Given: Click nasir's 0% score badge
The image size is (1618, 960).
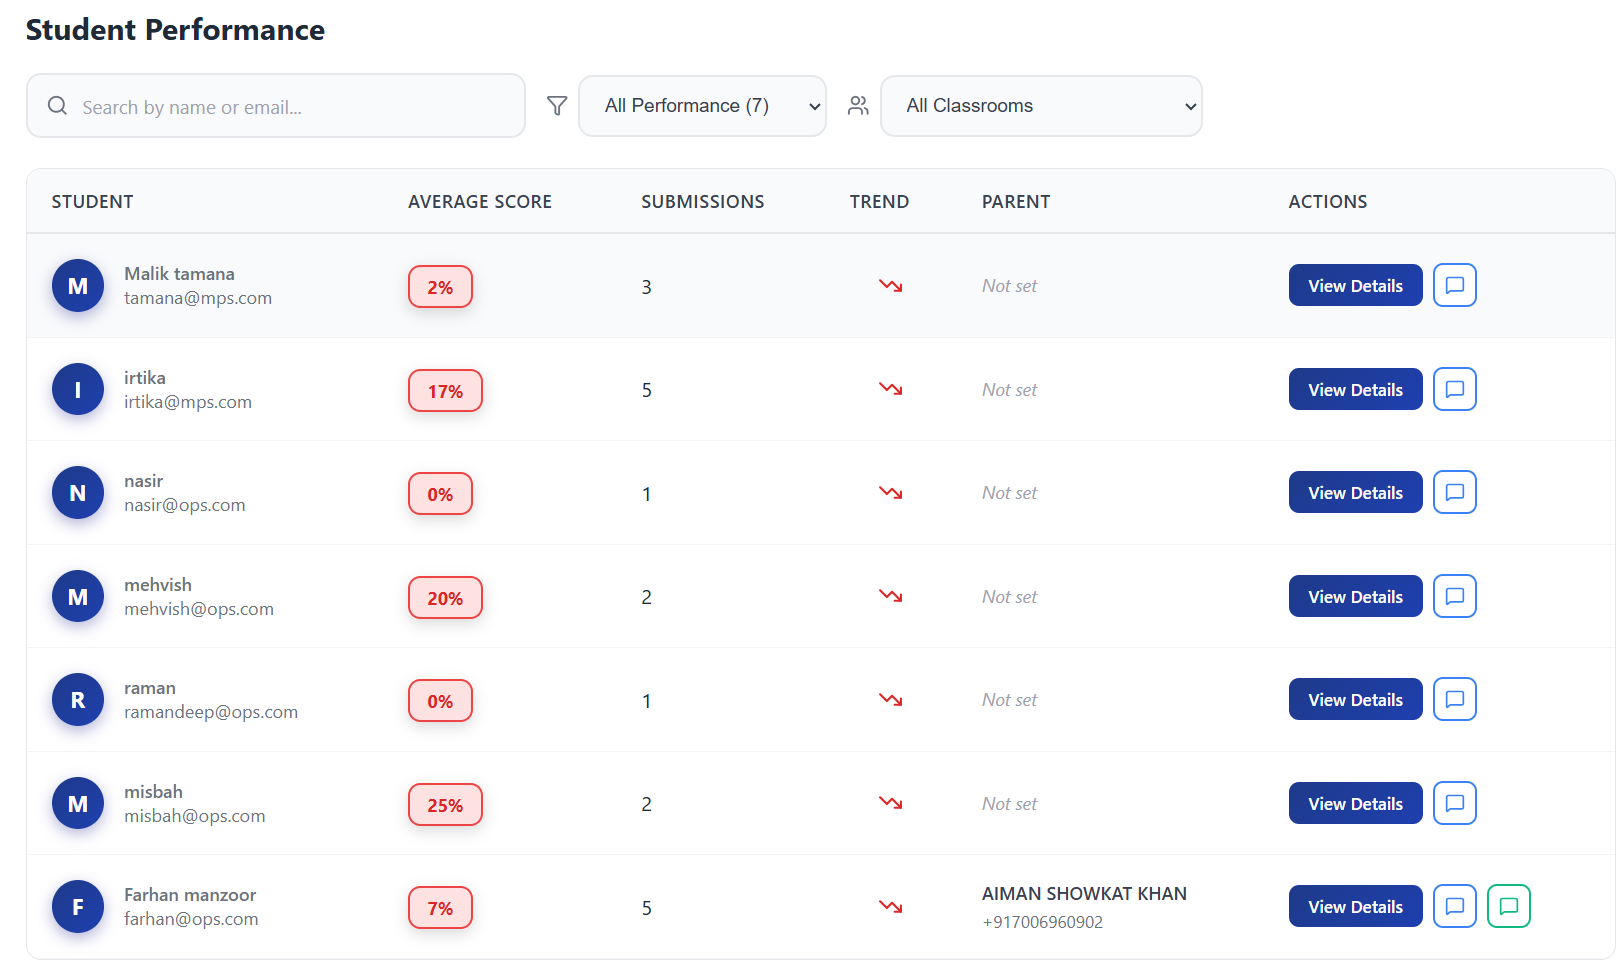Looking at the screenshot, I should (x=440, y=494).
